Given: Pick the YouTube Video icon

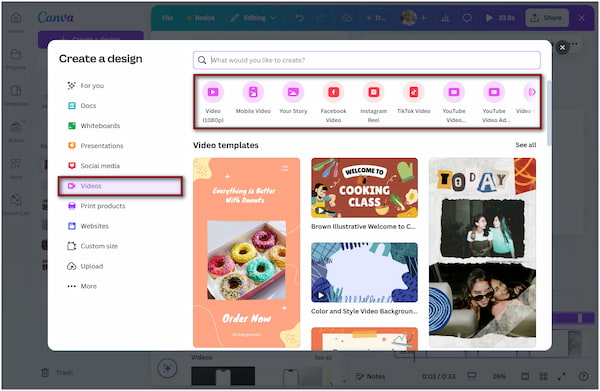Looking at the screenshot, I should (x=454, y=92).
